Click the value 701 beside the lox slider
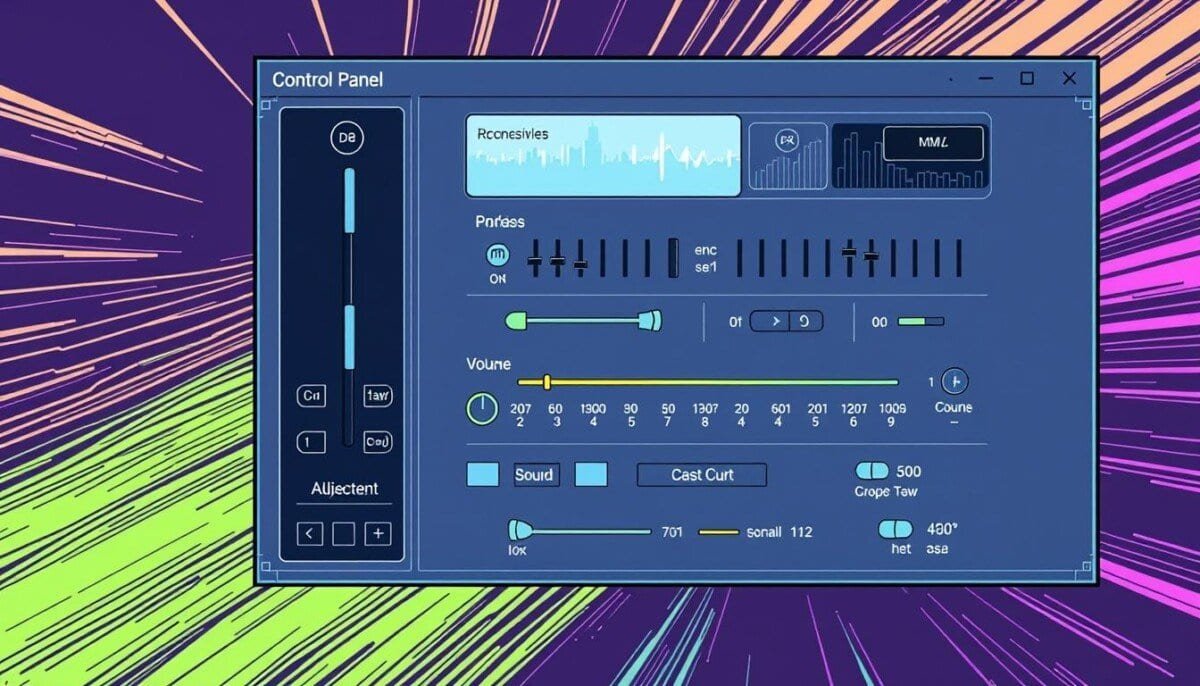 pos(672,533)
